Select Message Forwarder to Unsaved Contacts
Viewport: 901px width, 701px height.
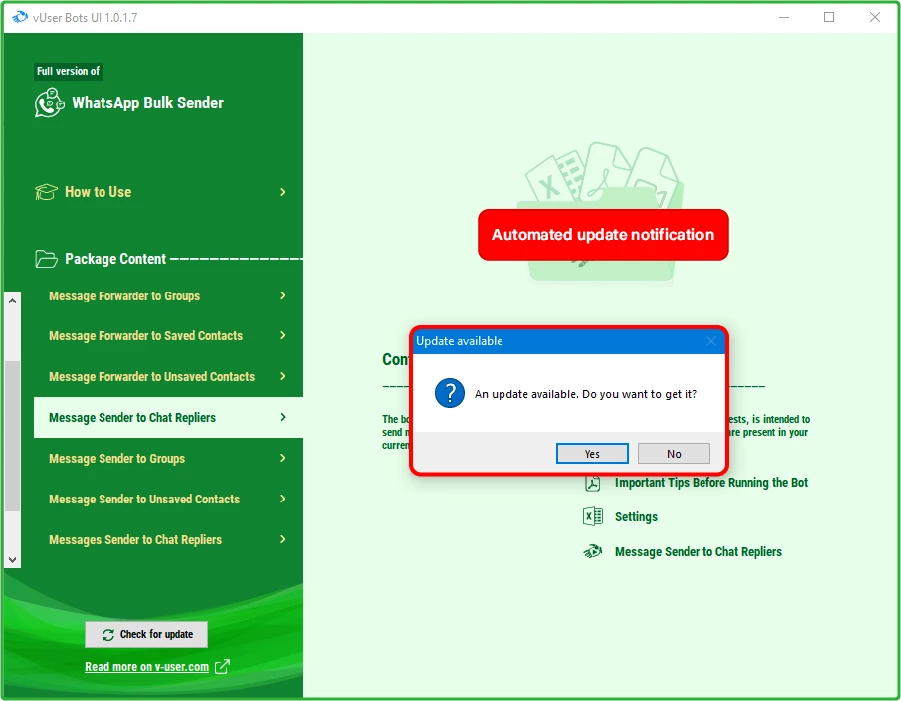point(152,376)
